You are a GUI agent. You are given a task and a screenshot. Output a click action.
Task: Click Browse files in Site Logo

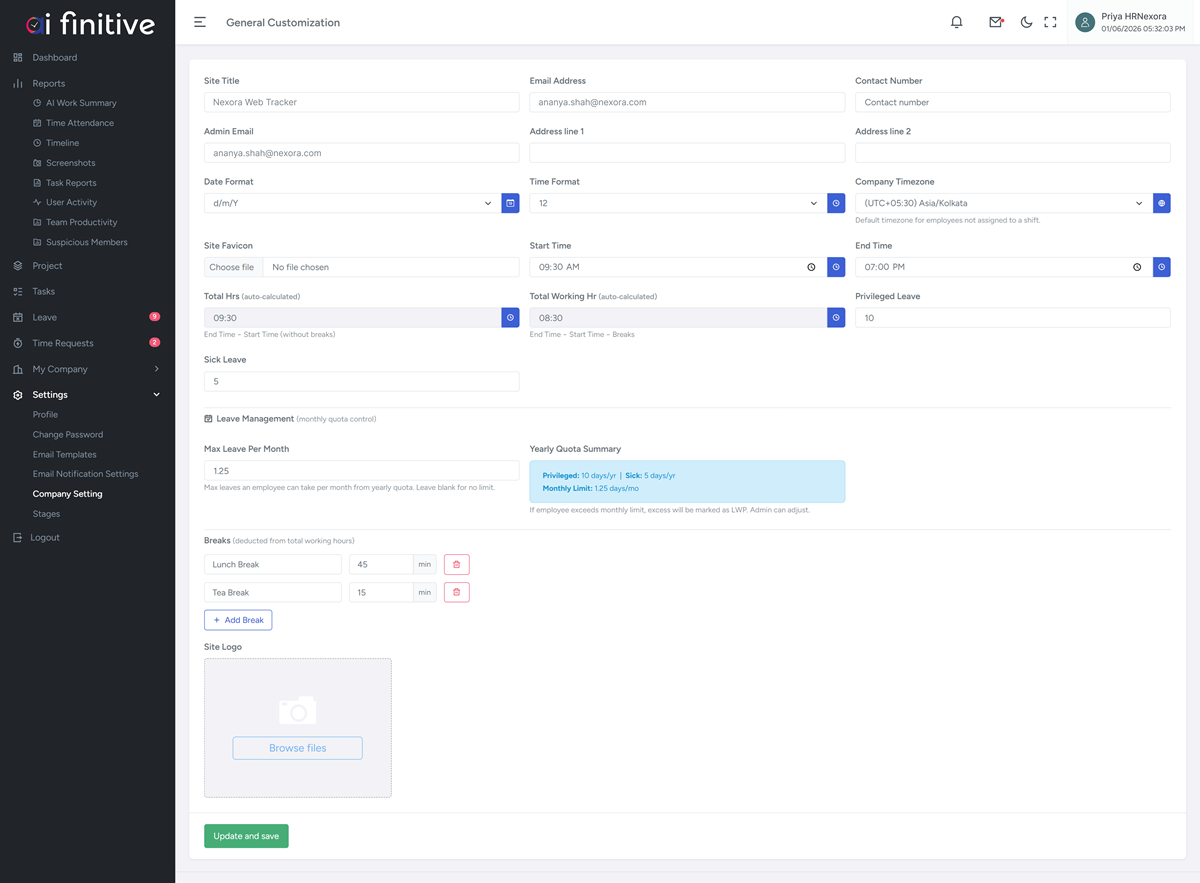tap(298, 748)
